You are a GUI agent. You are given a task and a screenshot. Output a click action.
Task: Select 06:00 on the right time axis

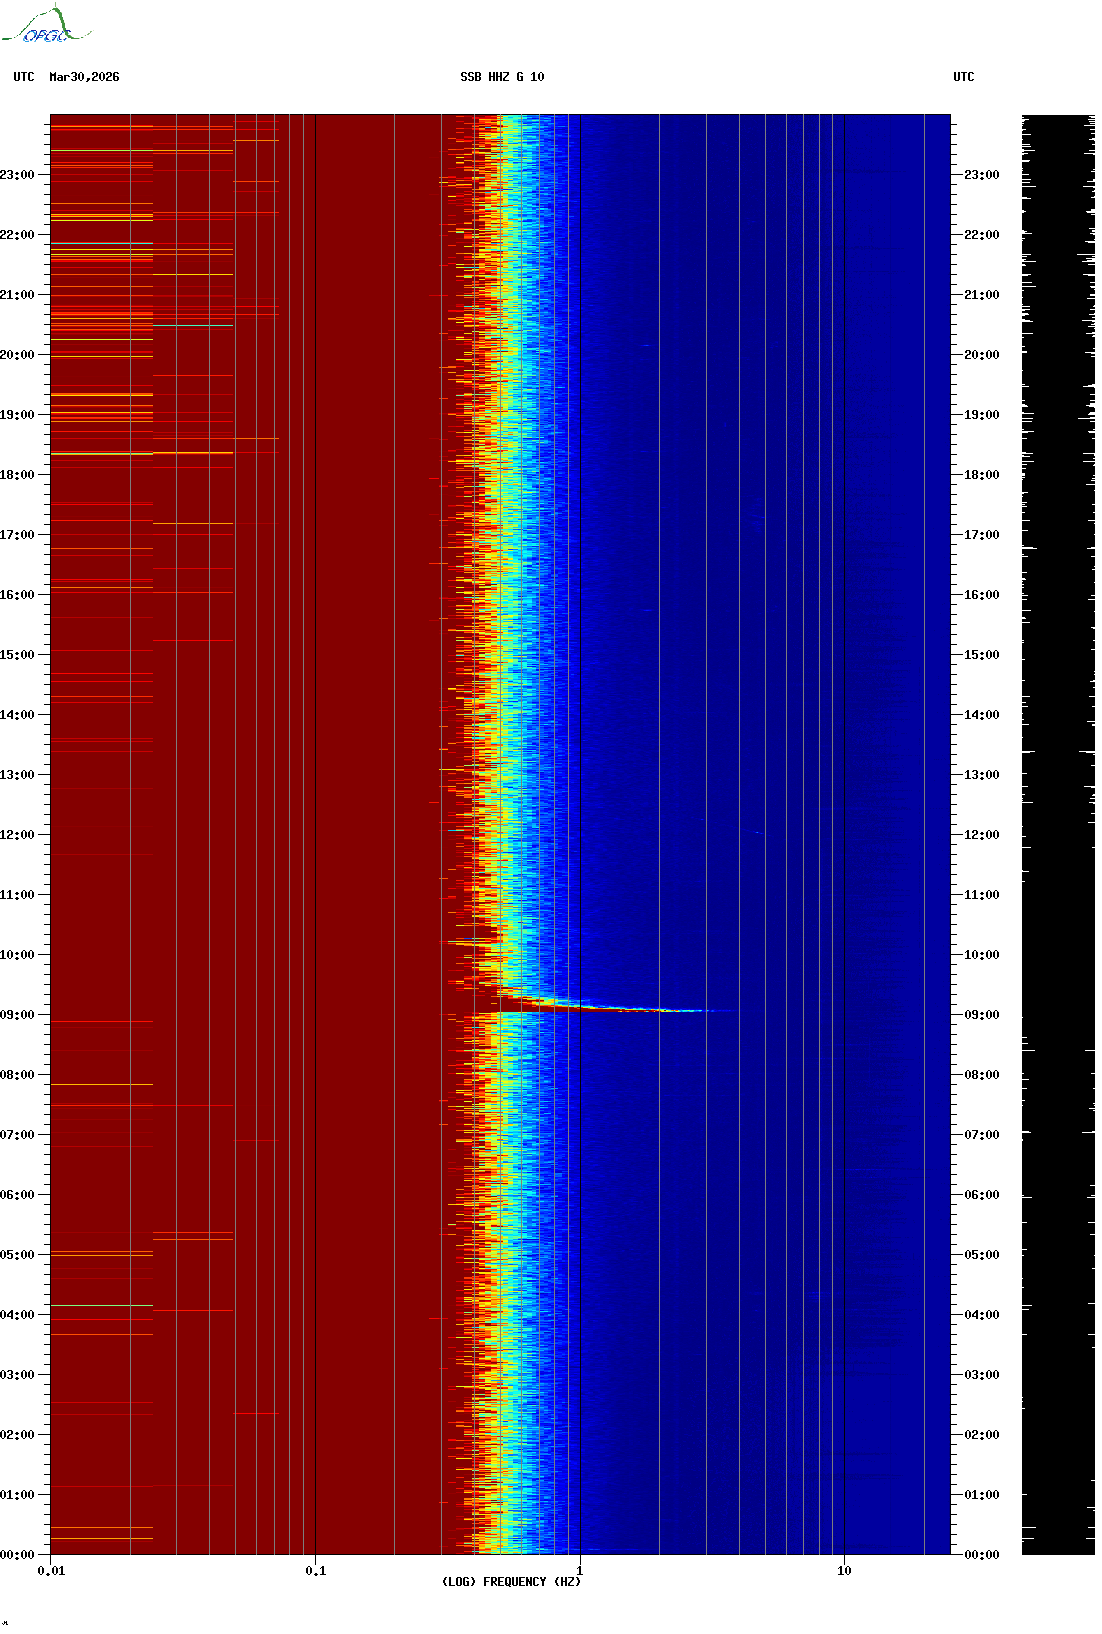(982, 1195)
